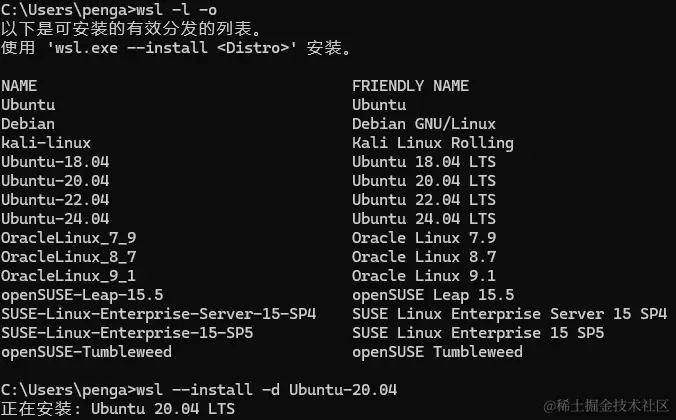The image size is (676, 420).
Task: Click the OracleLinux_9_1 entry
Action: click(x=68, y=276)
